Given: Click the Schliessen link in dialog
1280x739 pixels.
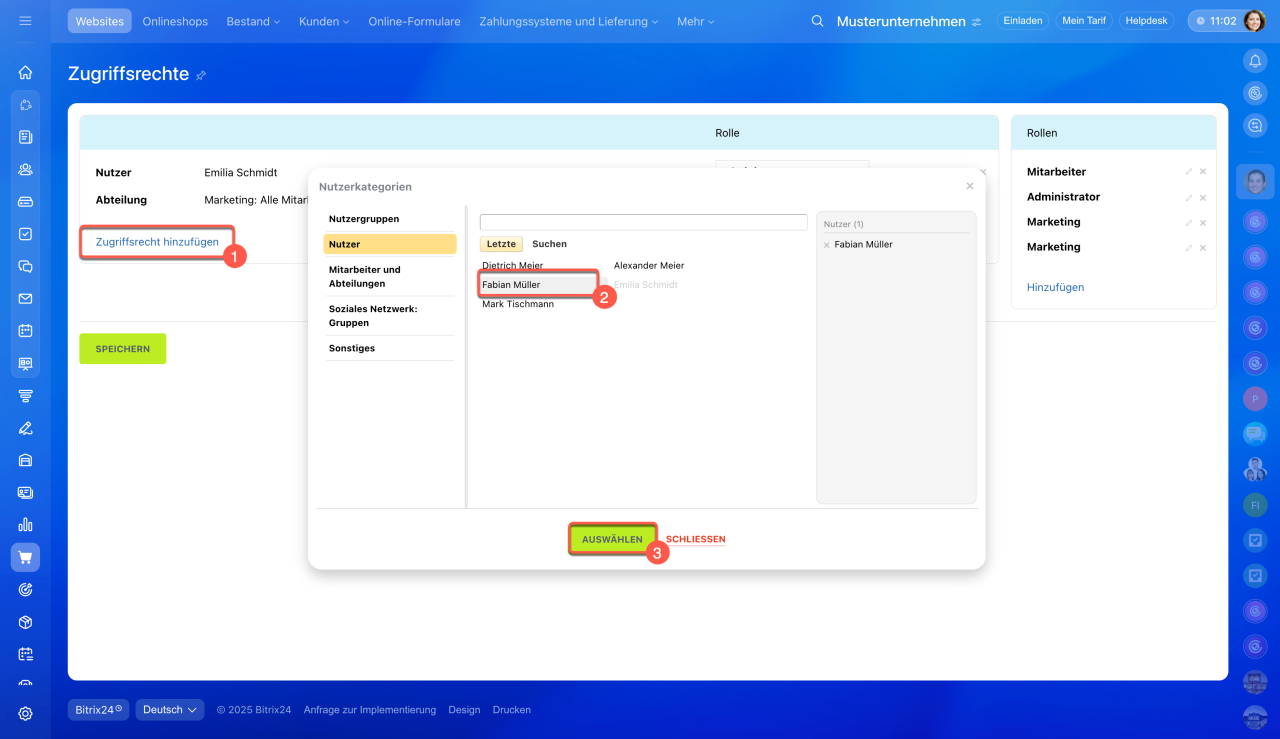Looking at the screenshot, I should click(696, 539).
